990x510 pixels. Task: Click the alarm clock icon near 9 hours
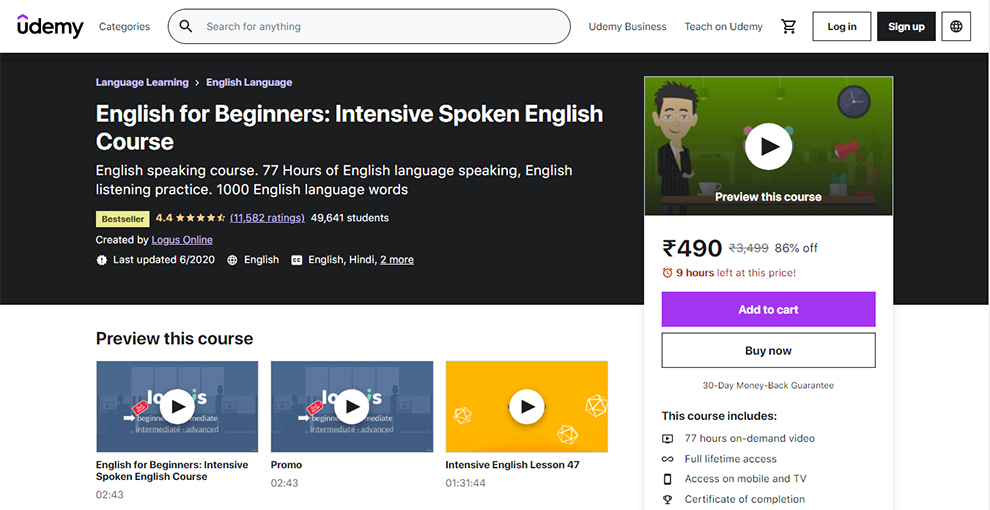667,273
